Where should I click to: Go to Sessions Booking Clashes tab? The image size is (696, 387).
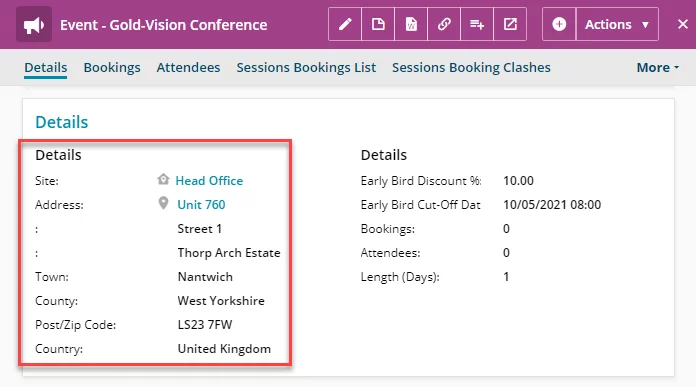click(x=471, y=67)
